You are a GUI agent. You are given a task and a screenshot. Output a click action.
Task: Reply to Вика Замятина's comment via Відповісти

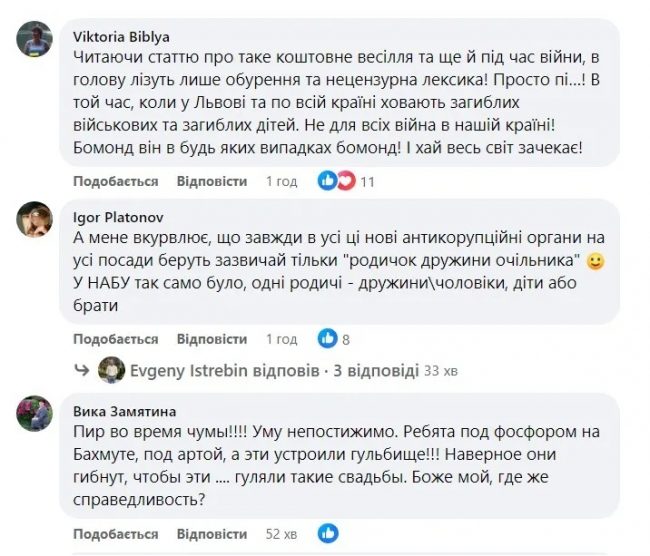click(x=211, y=534)
